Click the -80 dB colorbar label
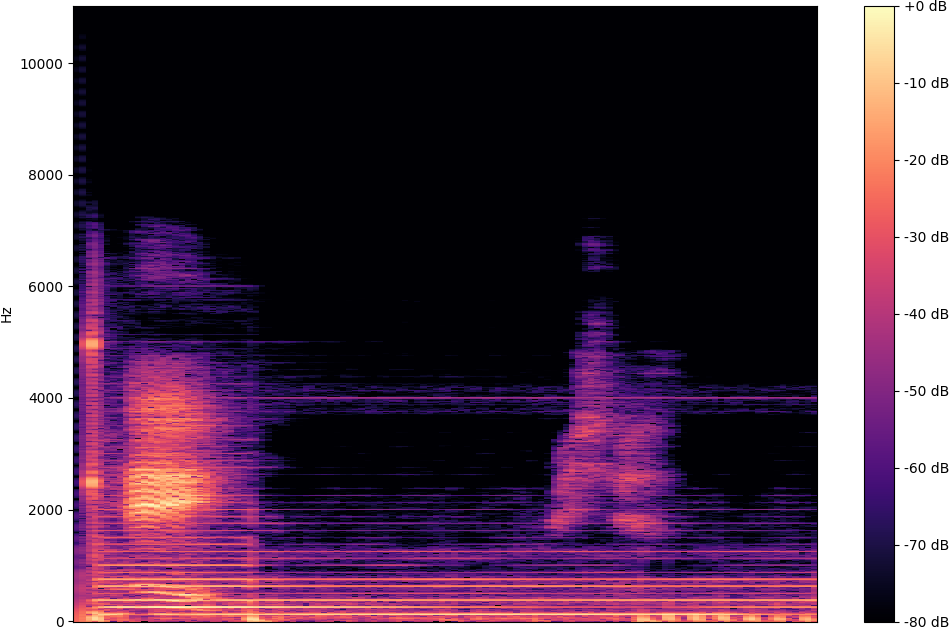The height and width of the screenshot is (630, 949). tap(926, 622)
